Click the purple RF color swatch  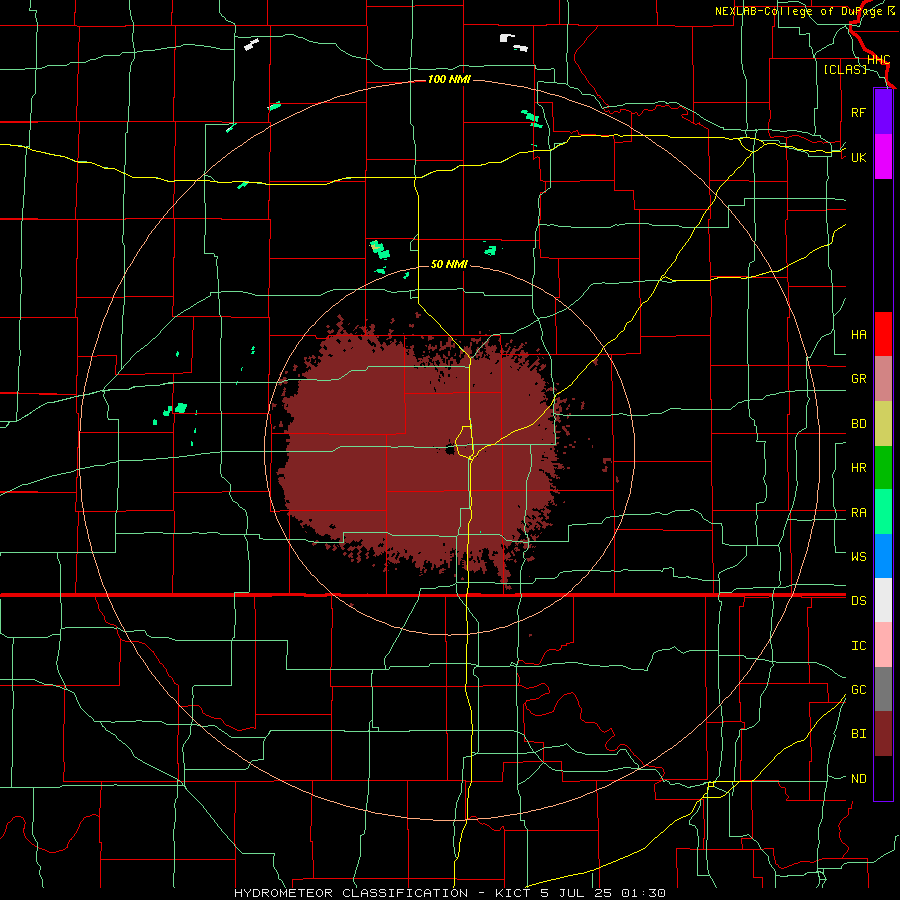(x=883, y=112)
